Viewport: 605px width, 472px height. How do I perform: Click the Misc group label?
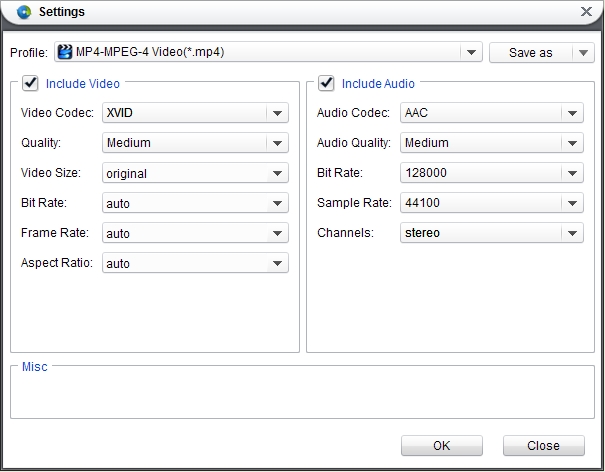[35, 367]
